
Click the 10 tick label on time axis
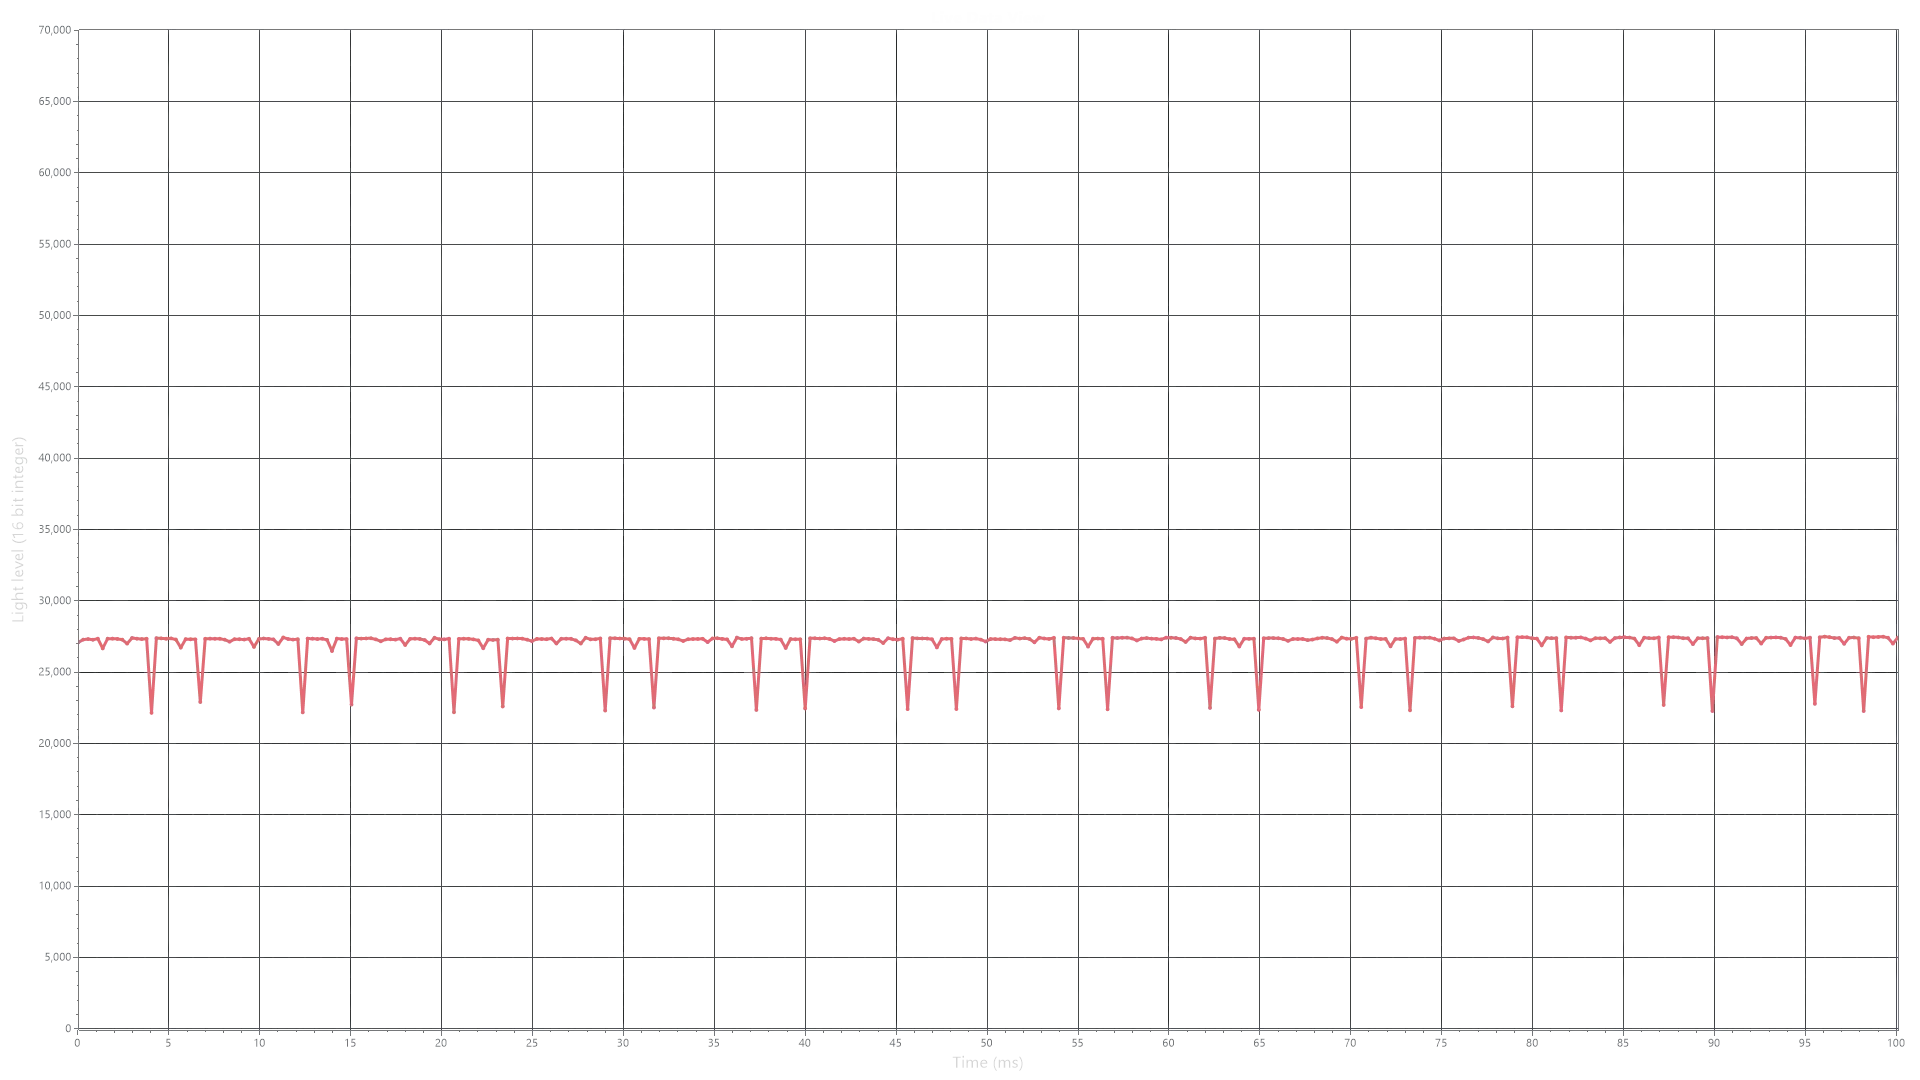click(x=259, y=1043)
